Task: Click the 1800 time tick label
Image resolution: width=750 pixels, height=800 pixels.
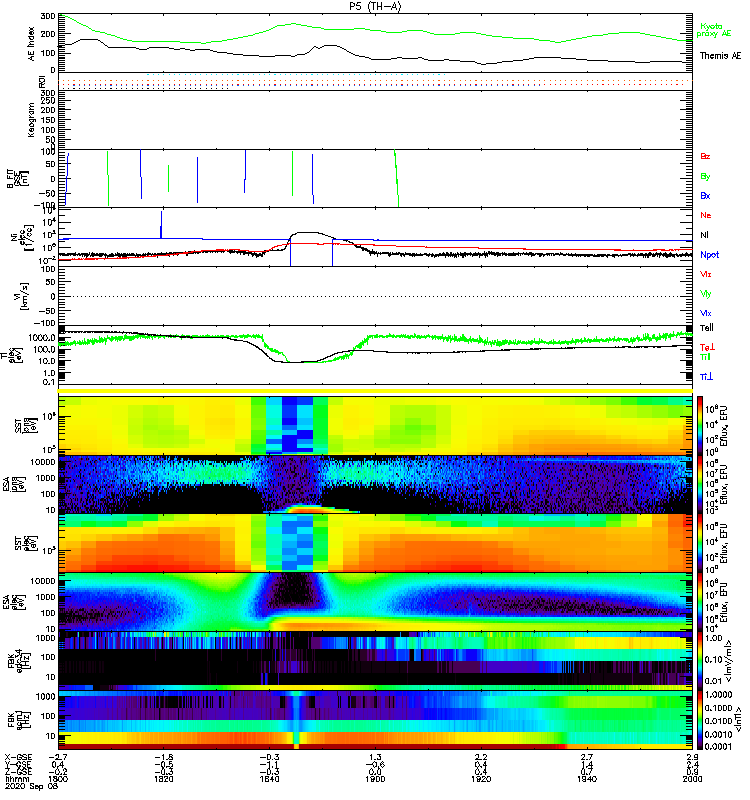Action: 58,779
